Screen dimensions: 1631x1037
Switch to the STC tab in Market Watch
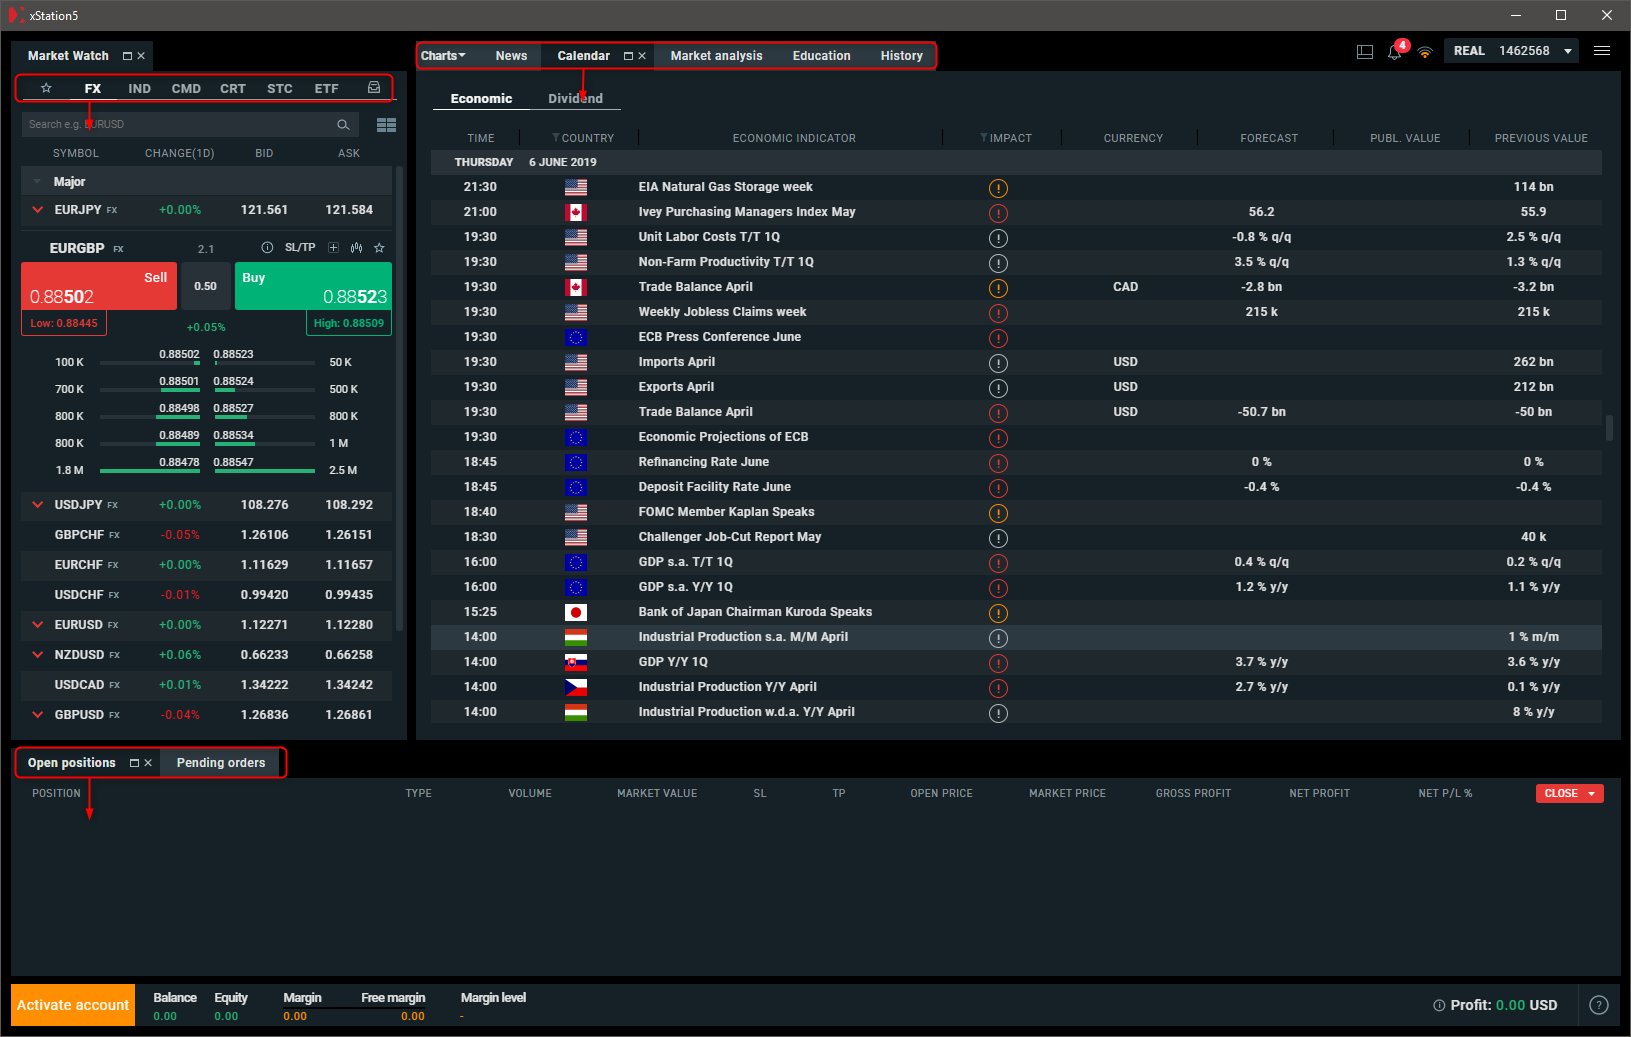(x=280, y=88)
